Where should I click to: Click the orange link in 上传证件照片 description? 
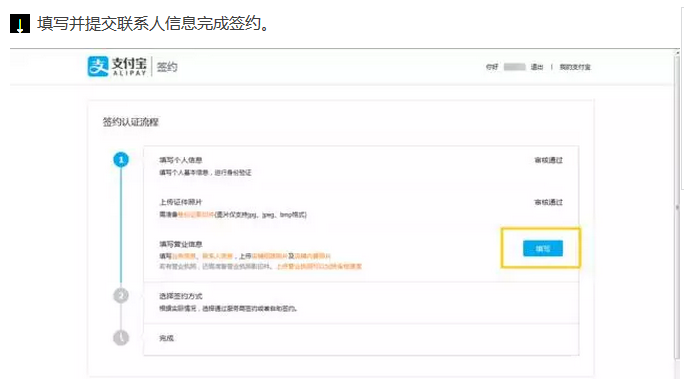click(196, 215)
